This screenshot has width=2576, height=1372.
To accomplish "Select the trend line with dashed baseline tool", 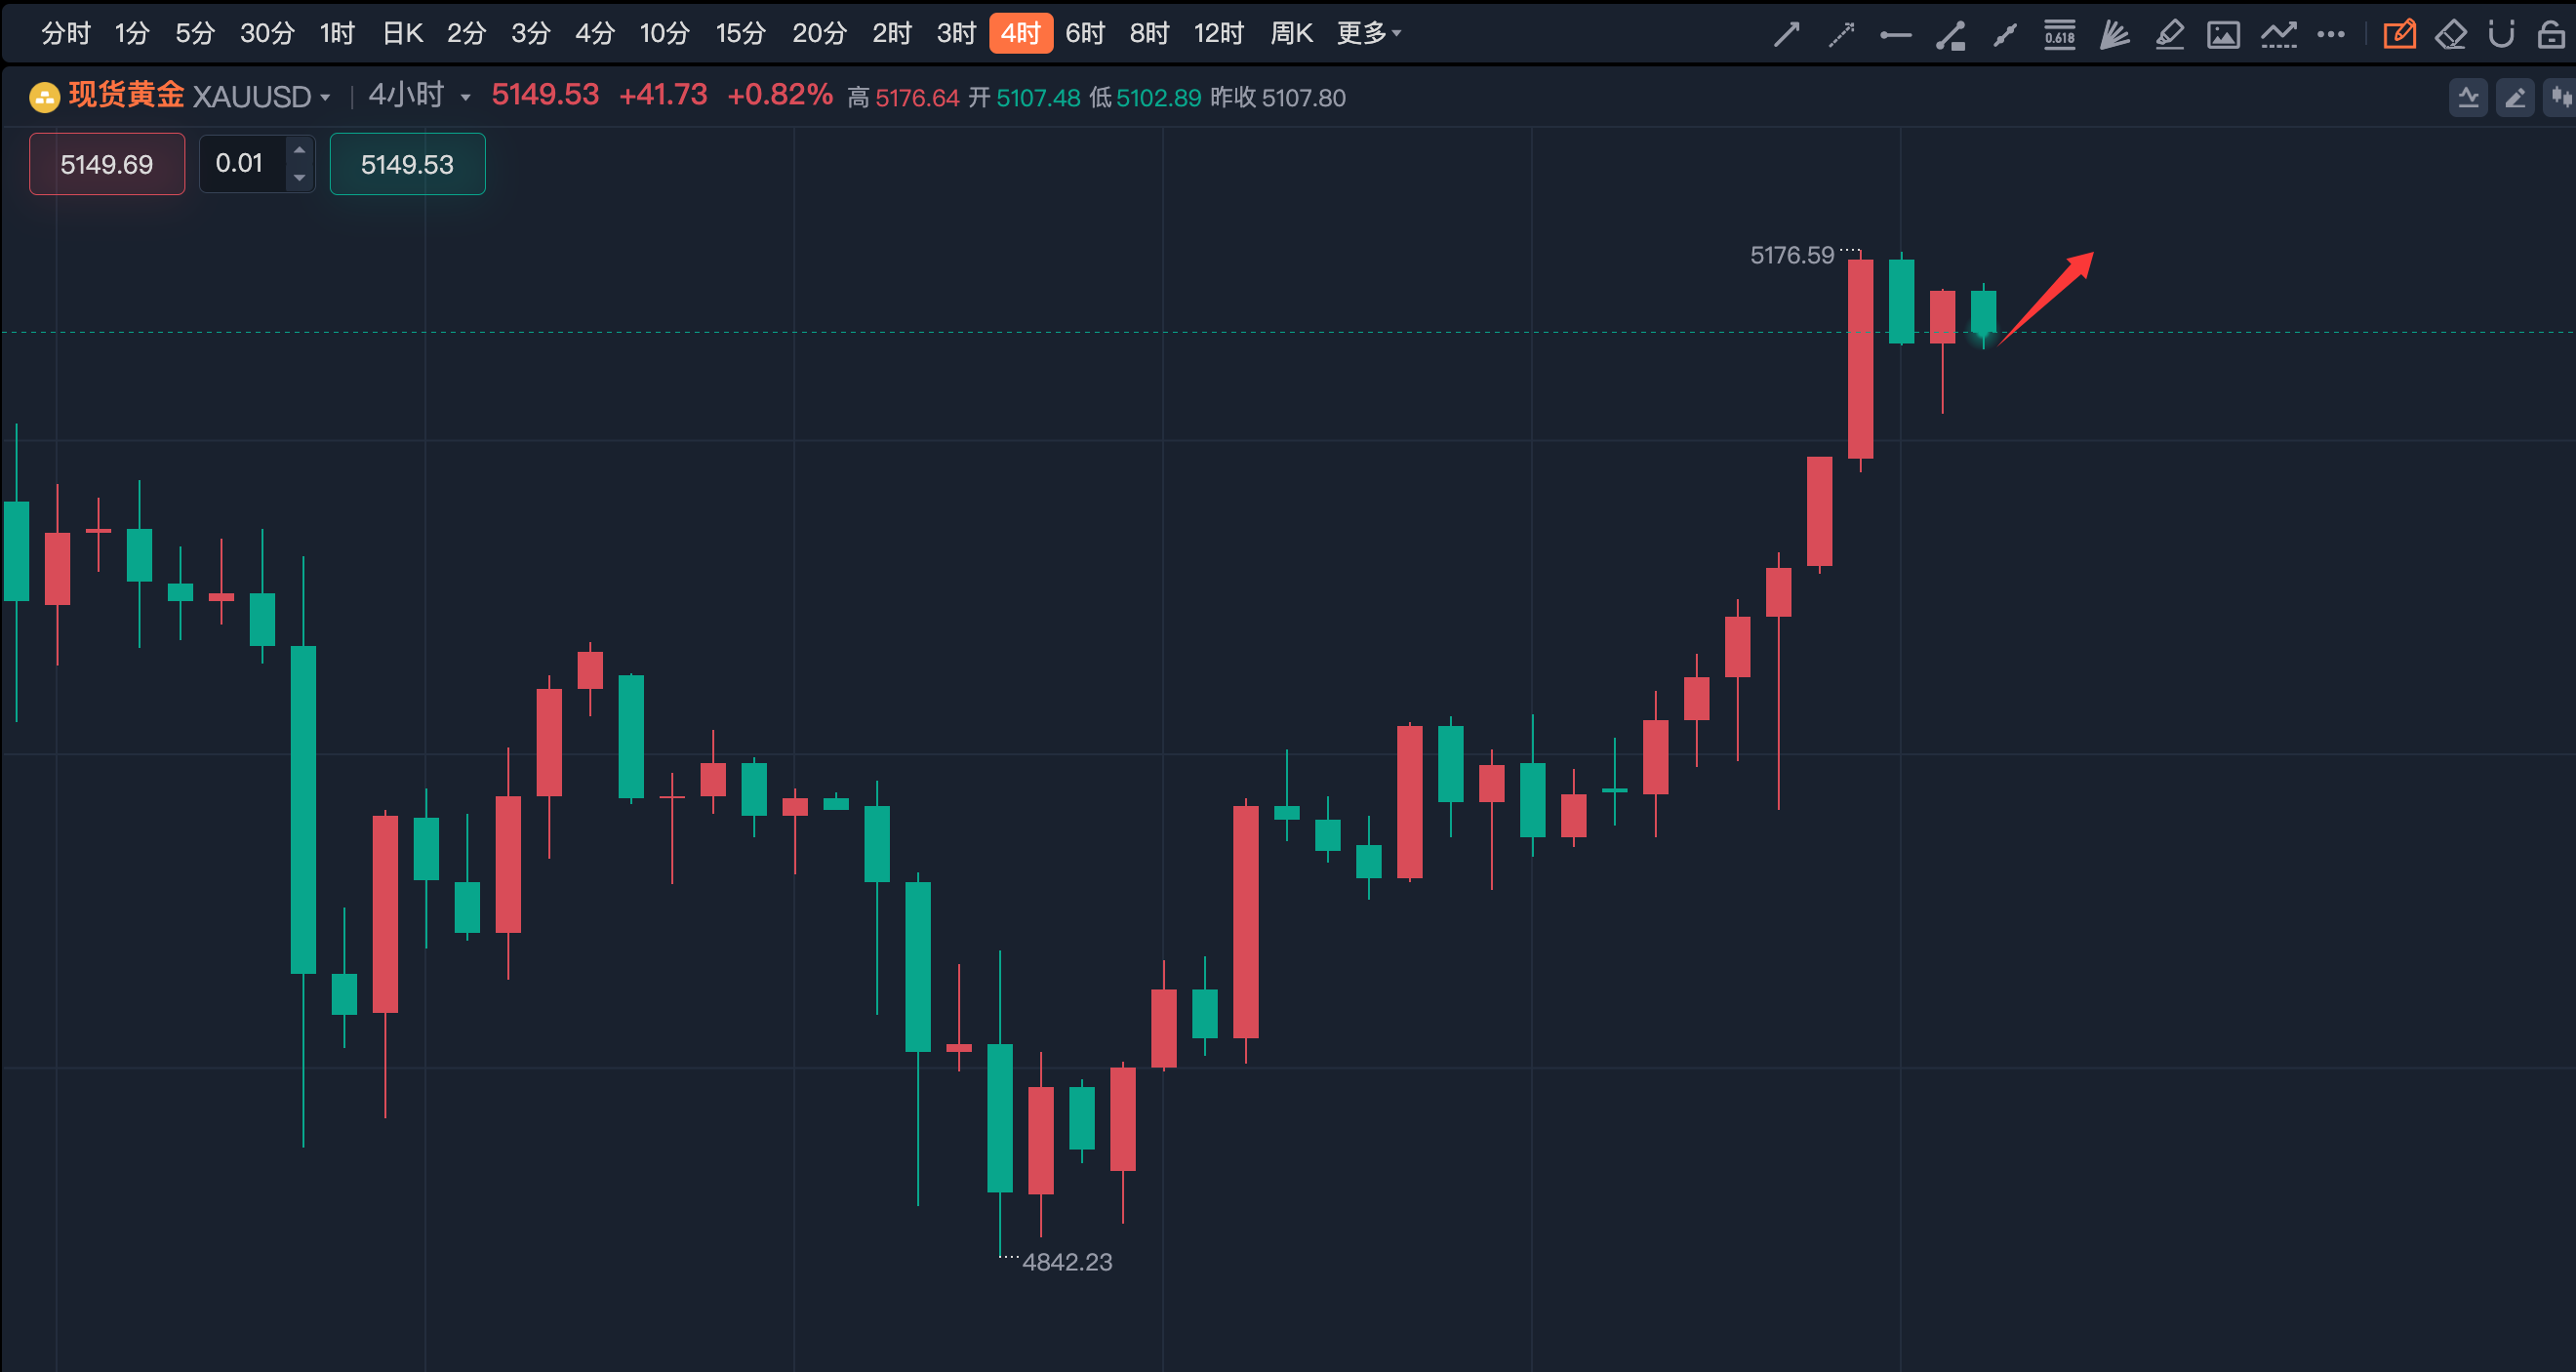I will point(2278,35).
